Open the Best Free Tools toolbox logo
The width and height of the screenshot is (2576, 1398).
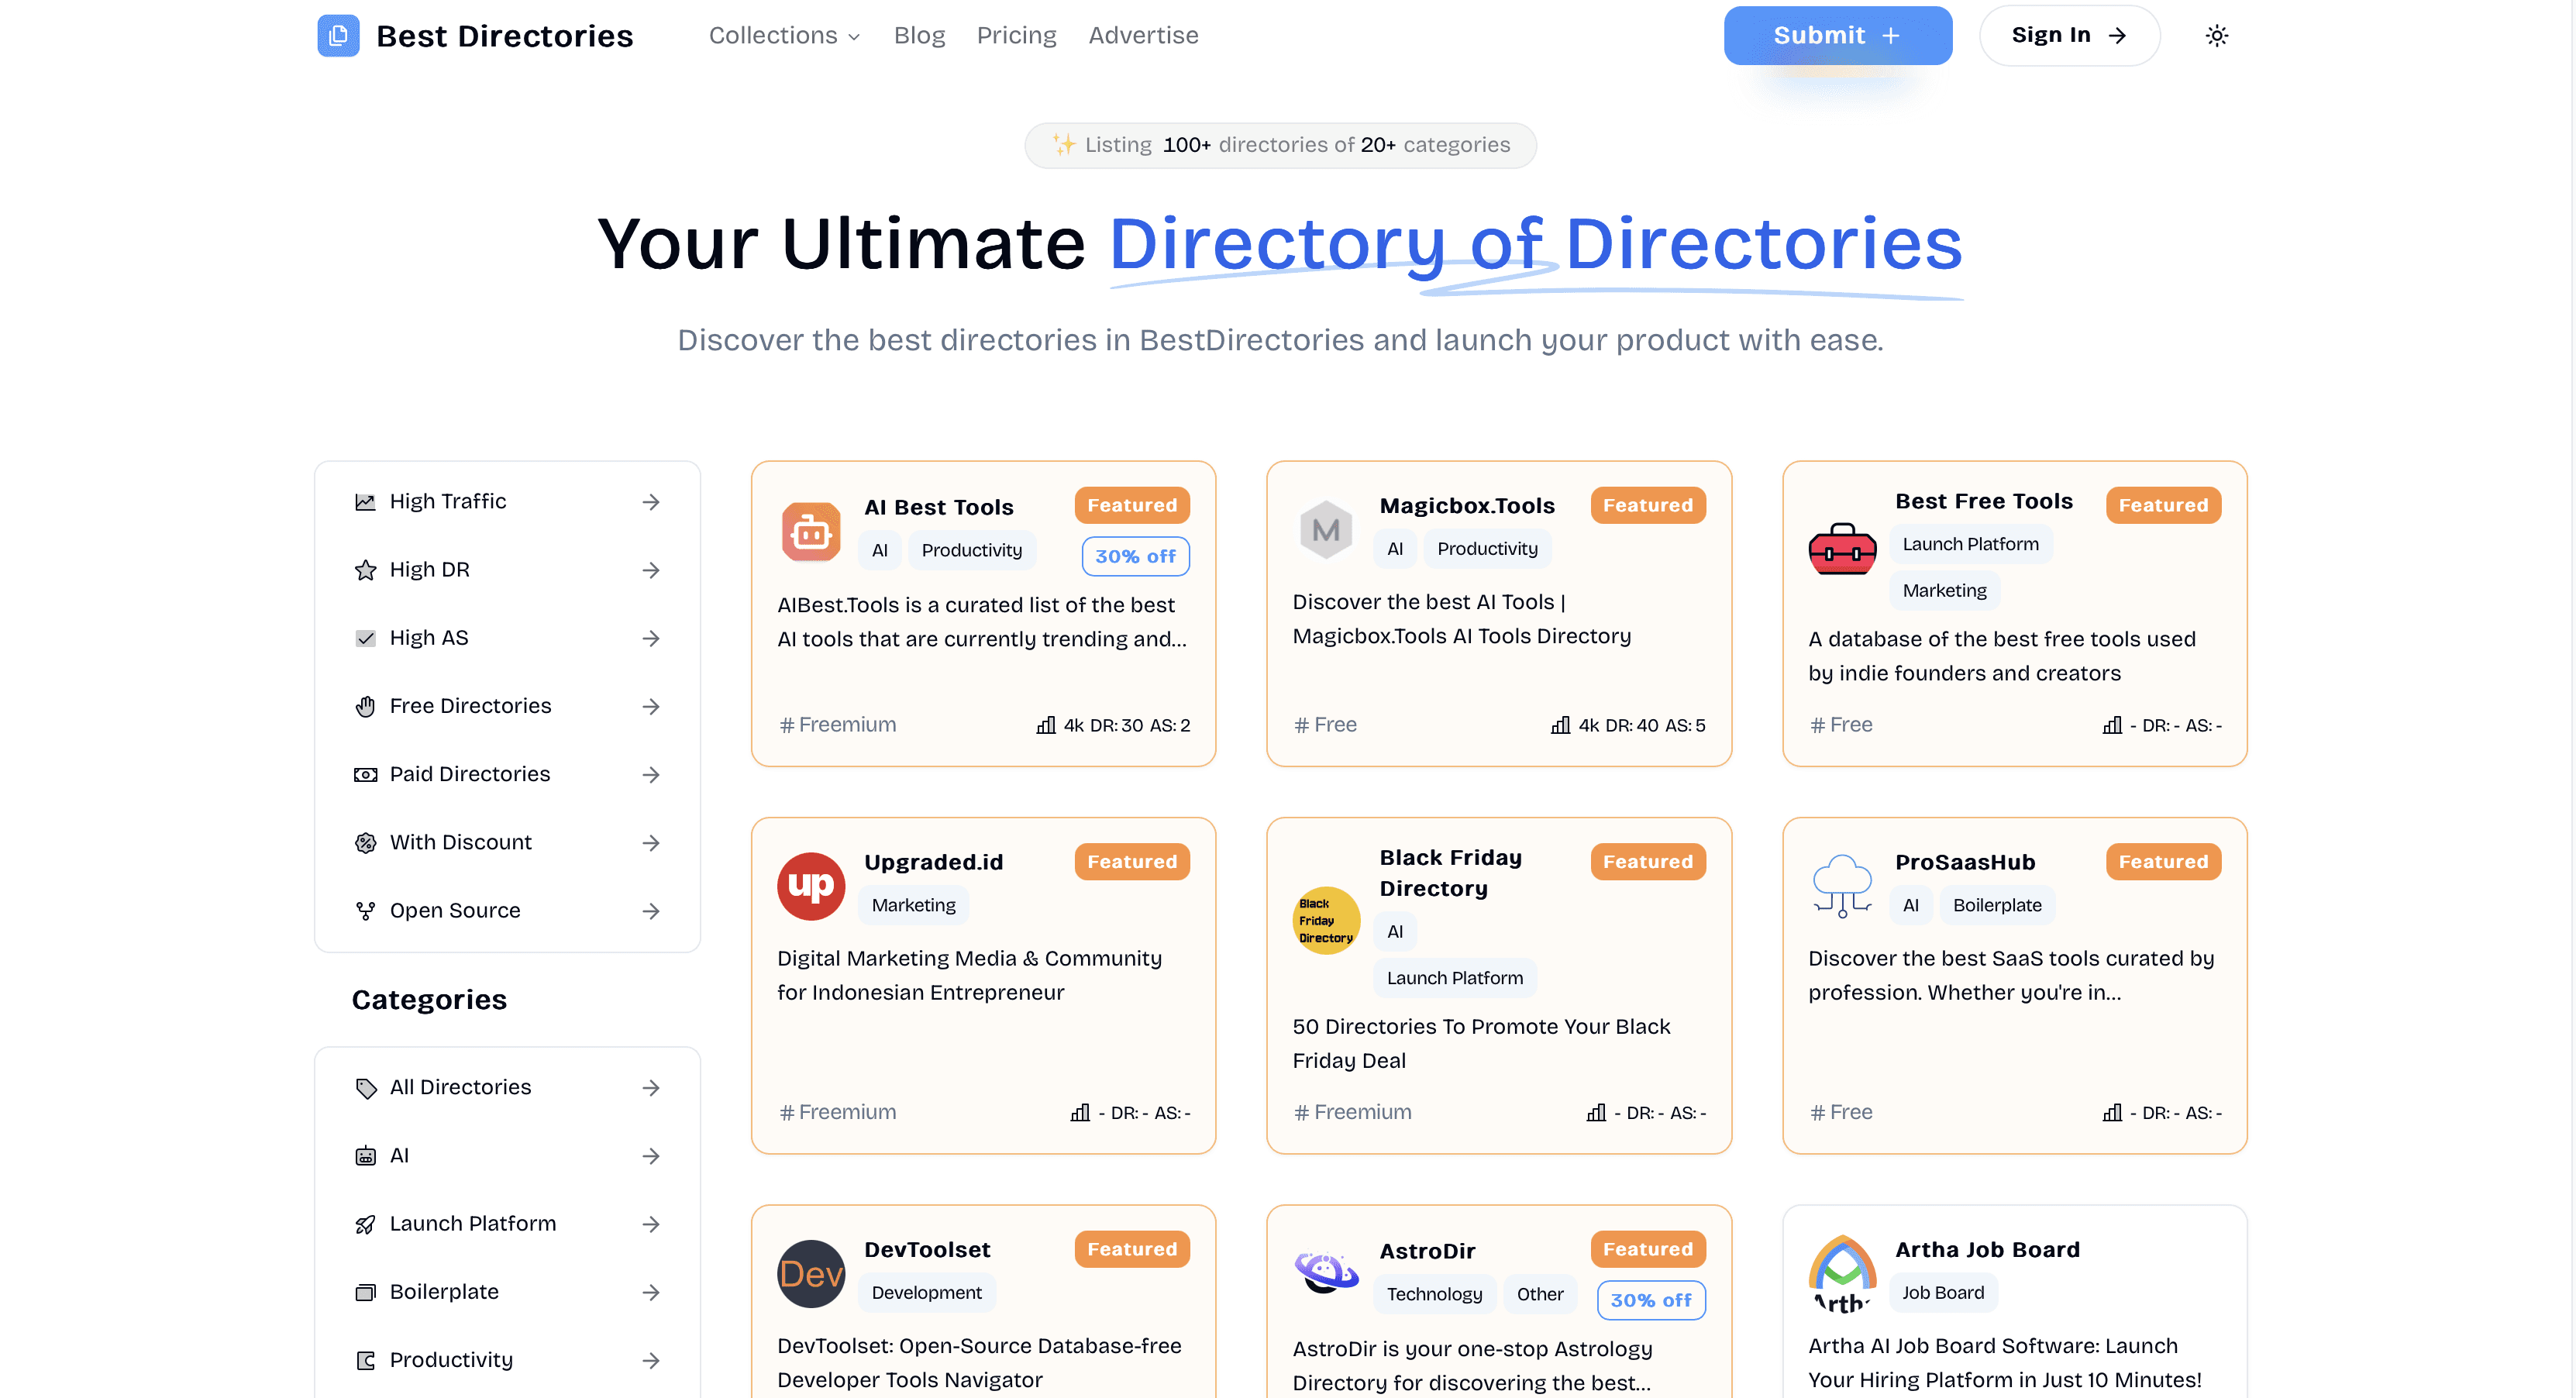click(x=1842, y=549)
